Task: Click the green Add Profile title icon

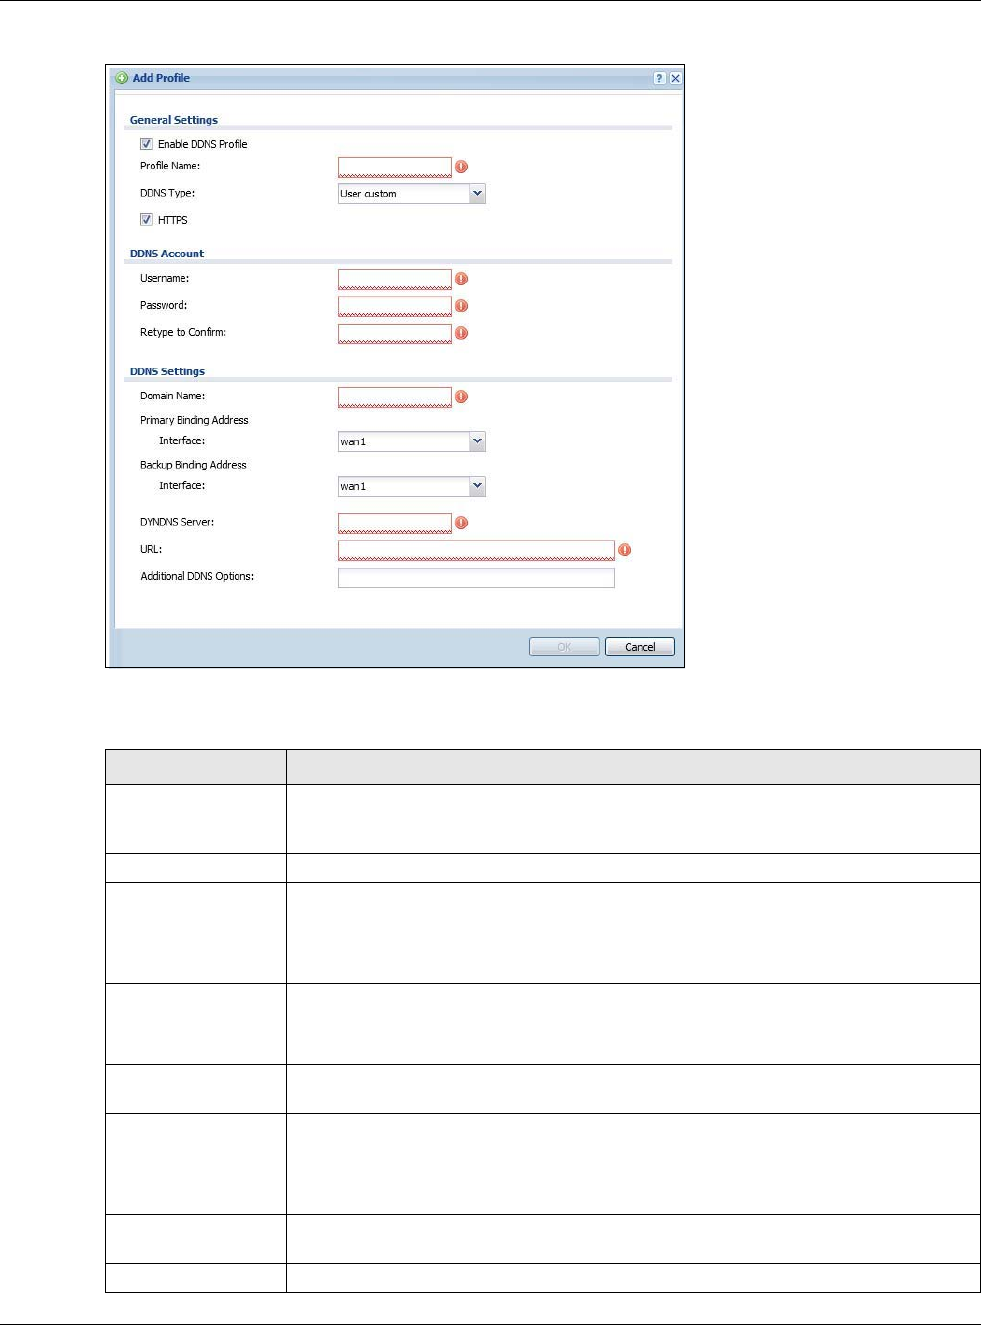Action: [x=122, y=78]
